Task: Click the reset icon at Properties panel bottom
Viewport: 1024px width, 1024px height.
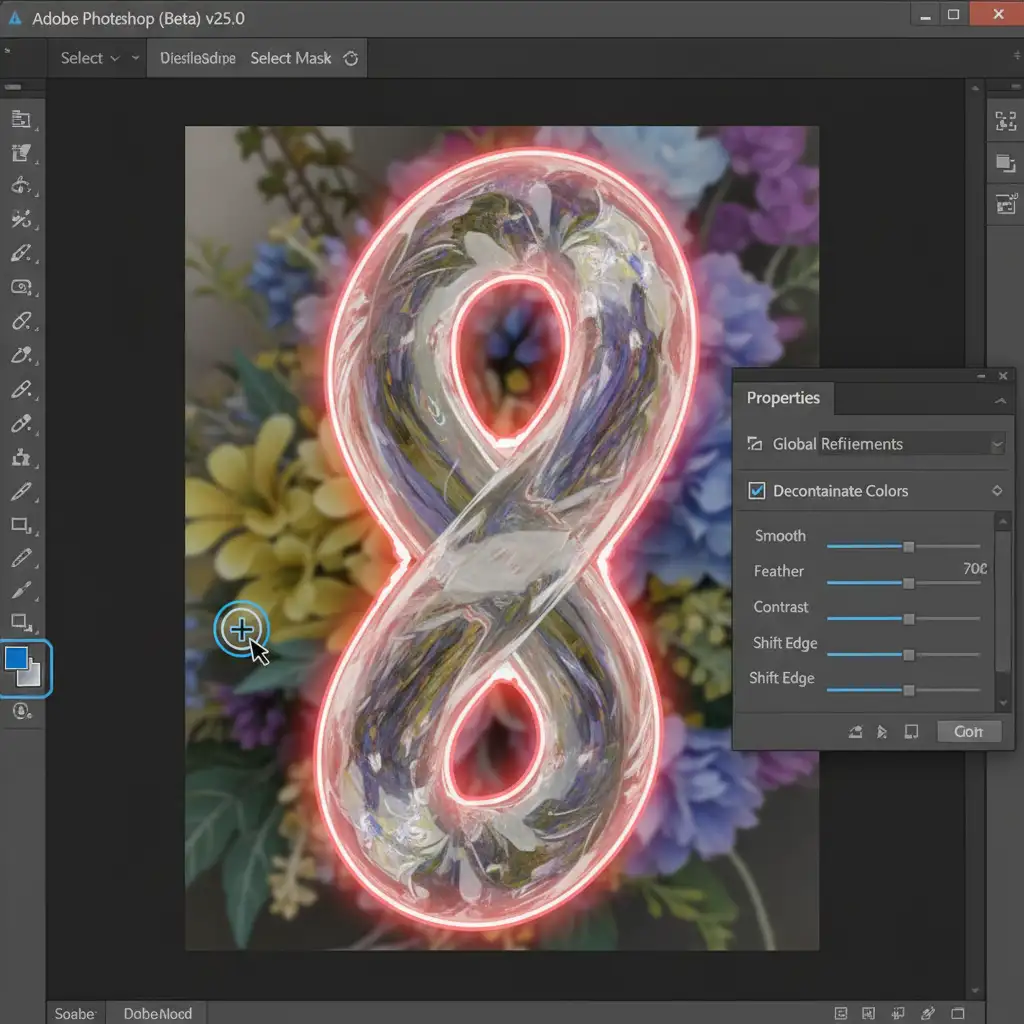Action: click(x=855, y=732)
